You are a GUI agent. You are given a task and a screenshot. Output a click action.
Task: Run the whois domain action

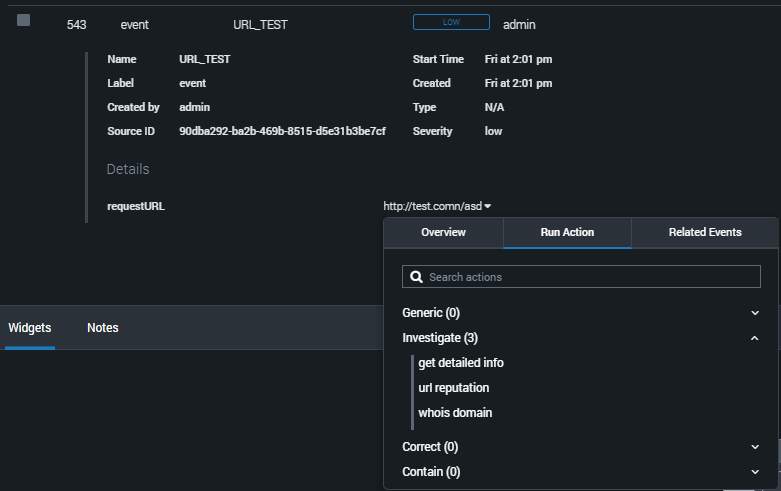coord(455,413)
